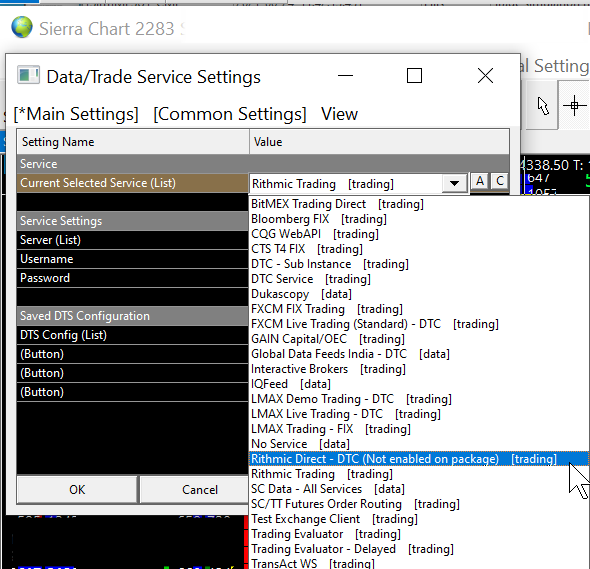Viewport: 590px width, 569px height.
Task: Choose GAIN Capital/OEC option
Action: click(x=419, y=339)
